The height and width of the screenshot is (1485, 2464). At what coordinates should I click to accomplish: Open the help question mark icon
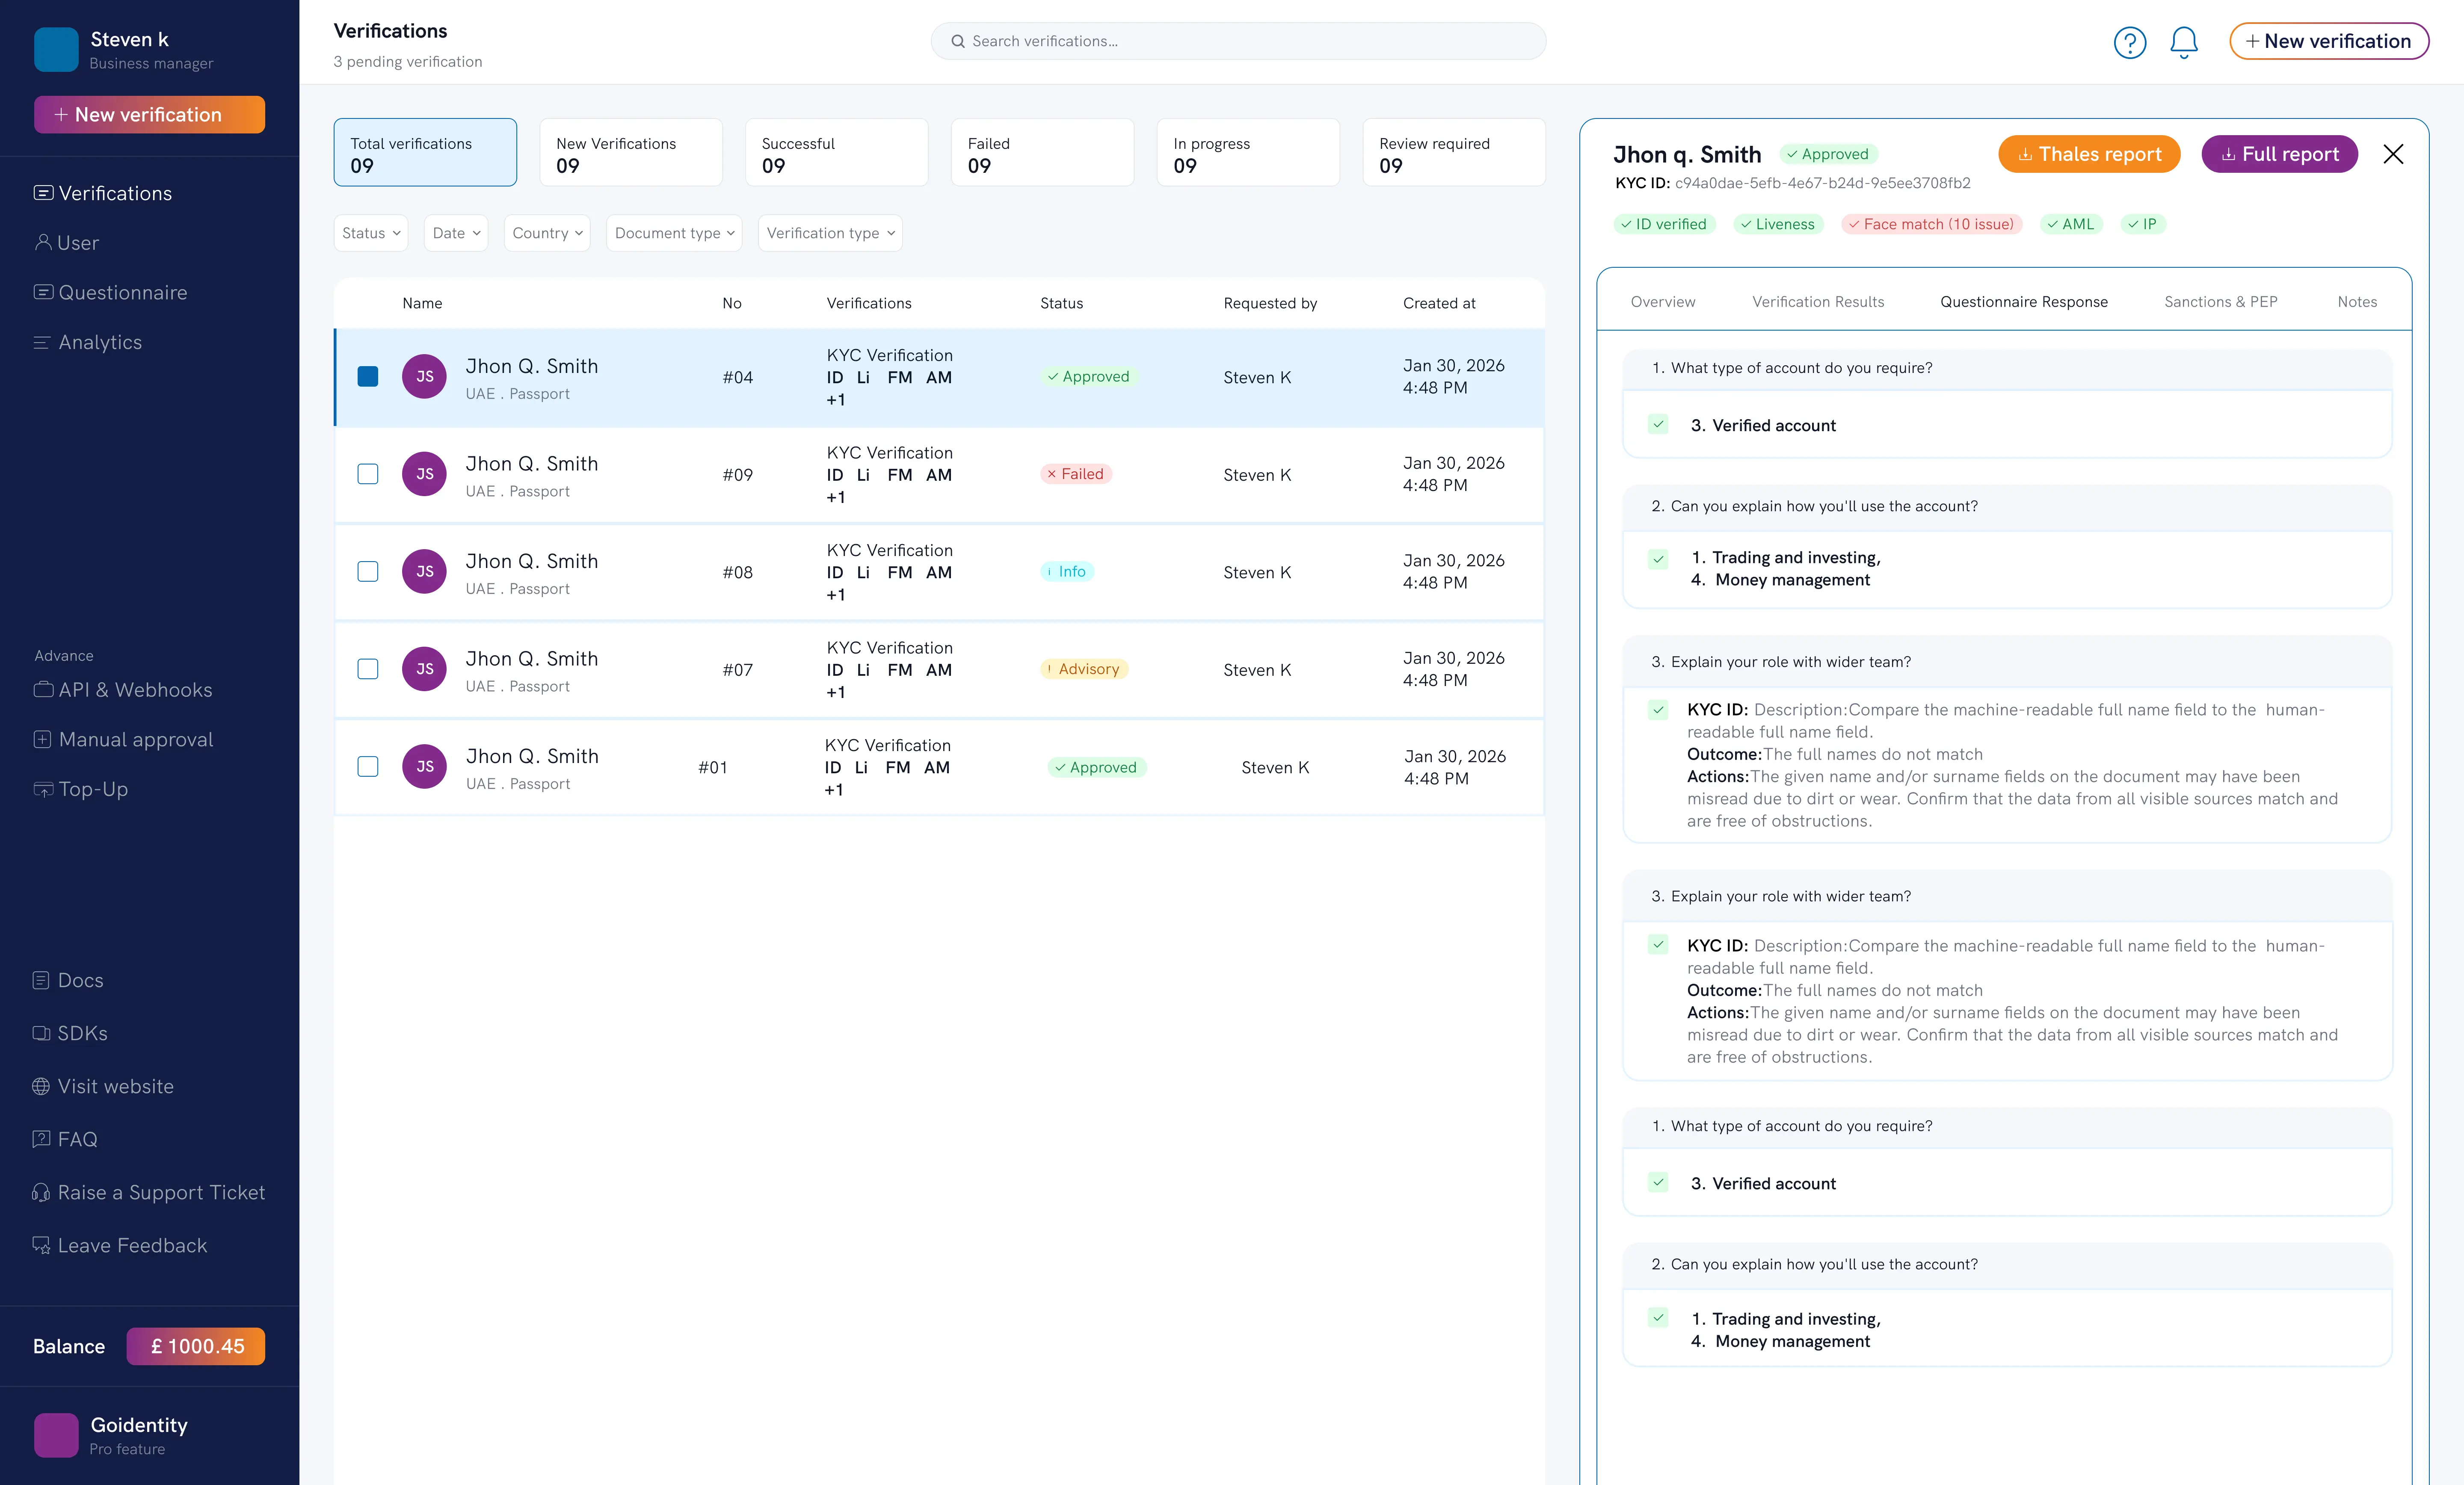click(2129, 42)
